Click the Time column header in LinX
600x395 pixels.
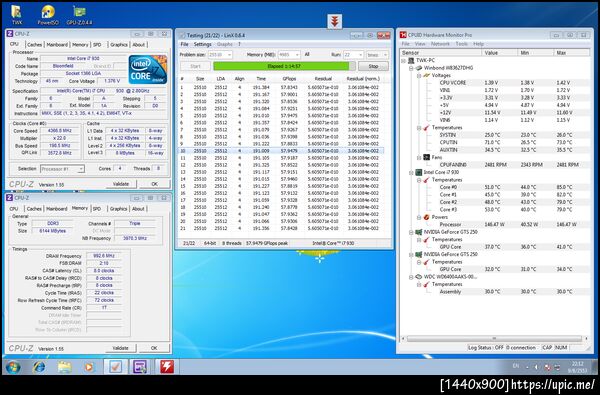tap(261, 79)
